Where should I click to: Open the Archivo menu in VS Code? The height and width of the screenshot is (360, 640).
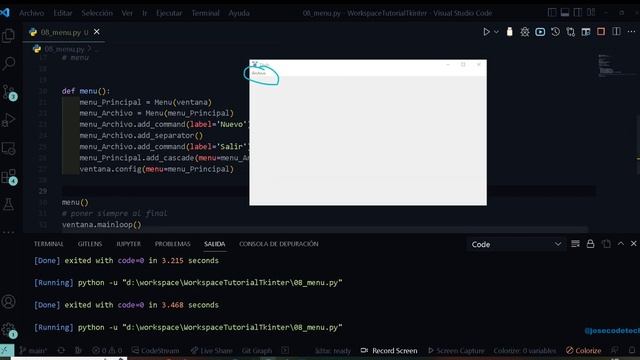[31, 13]
